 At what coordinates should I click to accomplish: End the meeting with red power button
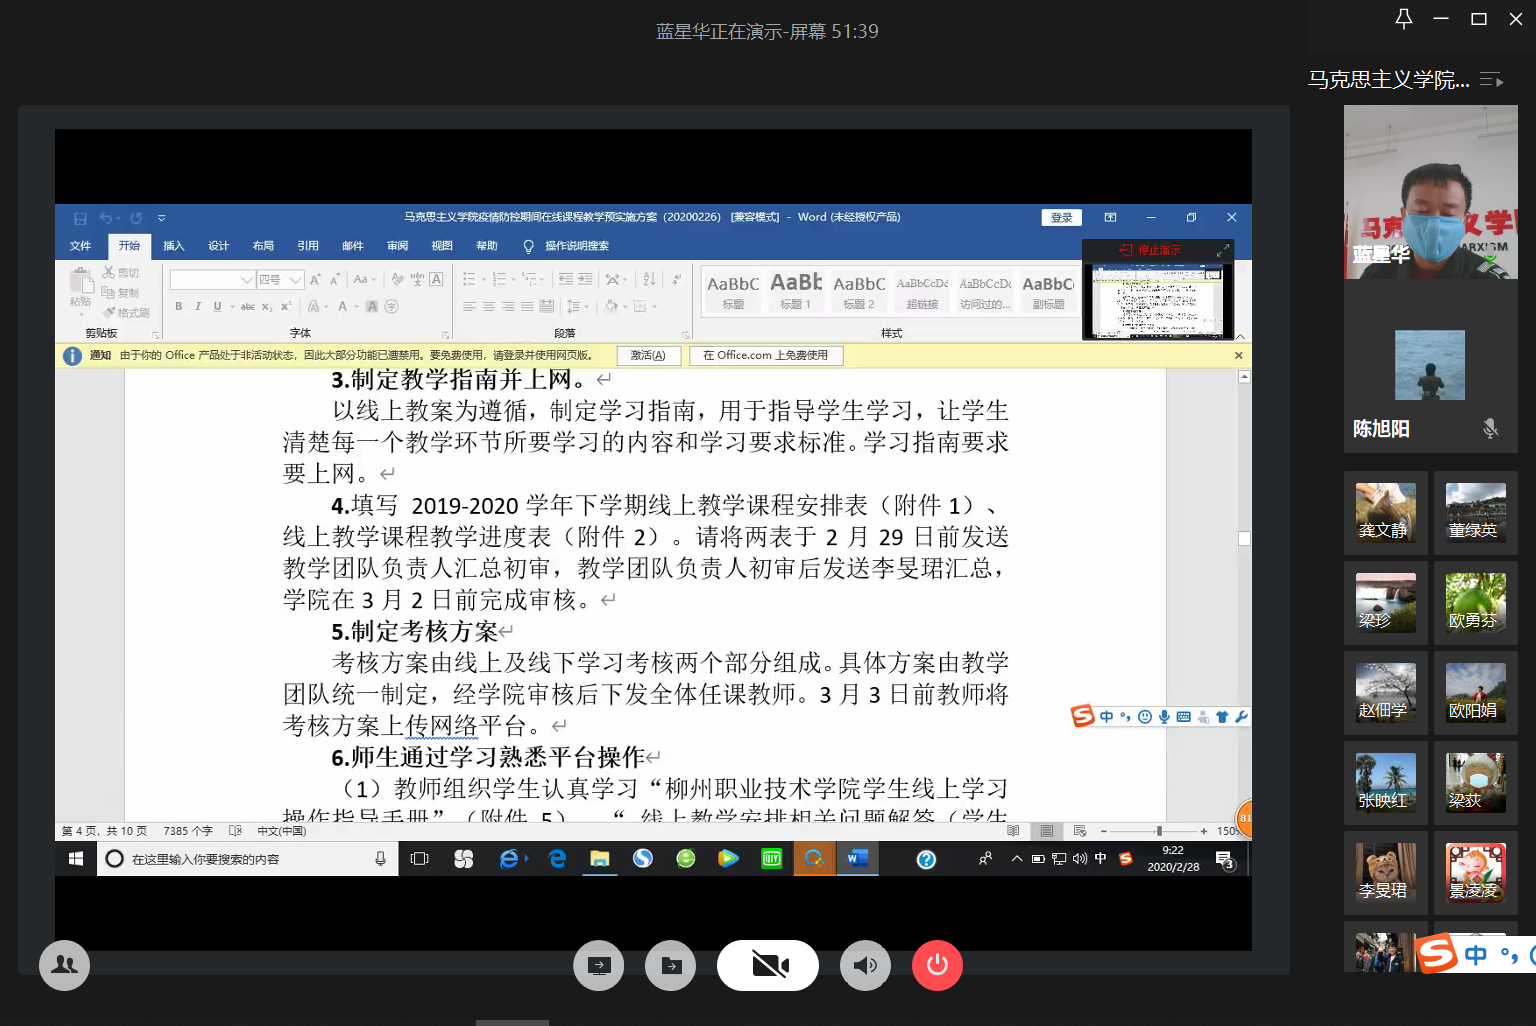[937, 965]
